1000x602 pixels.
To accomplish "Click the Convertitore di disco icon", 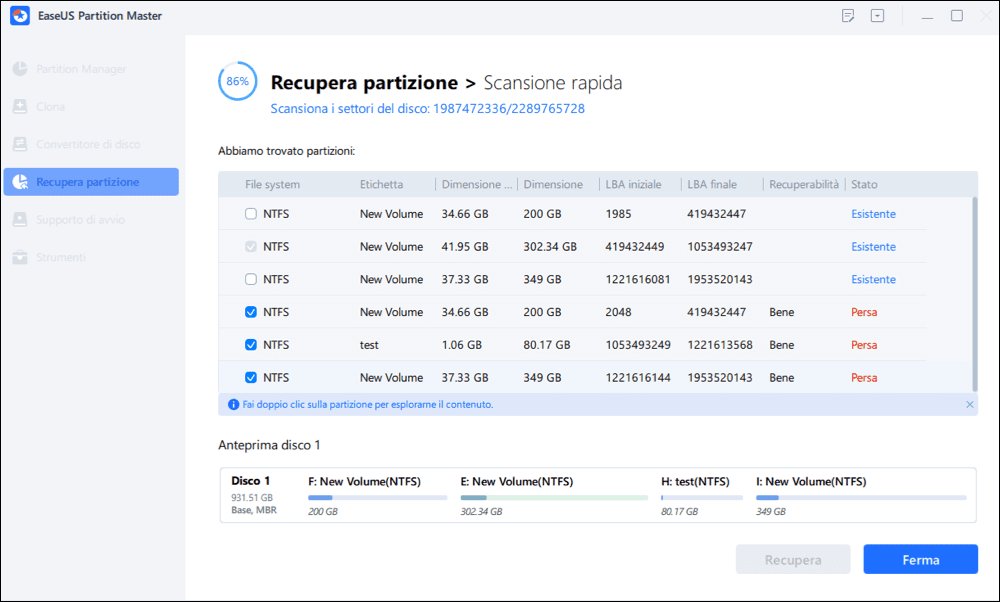I will [x=20, y=144].
